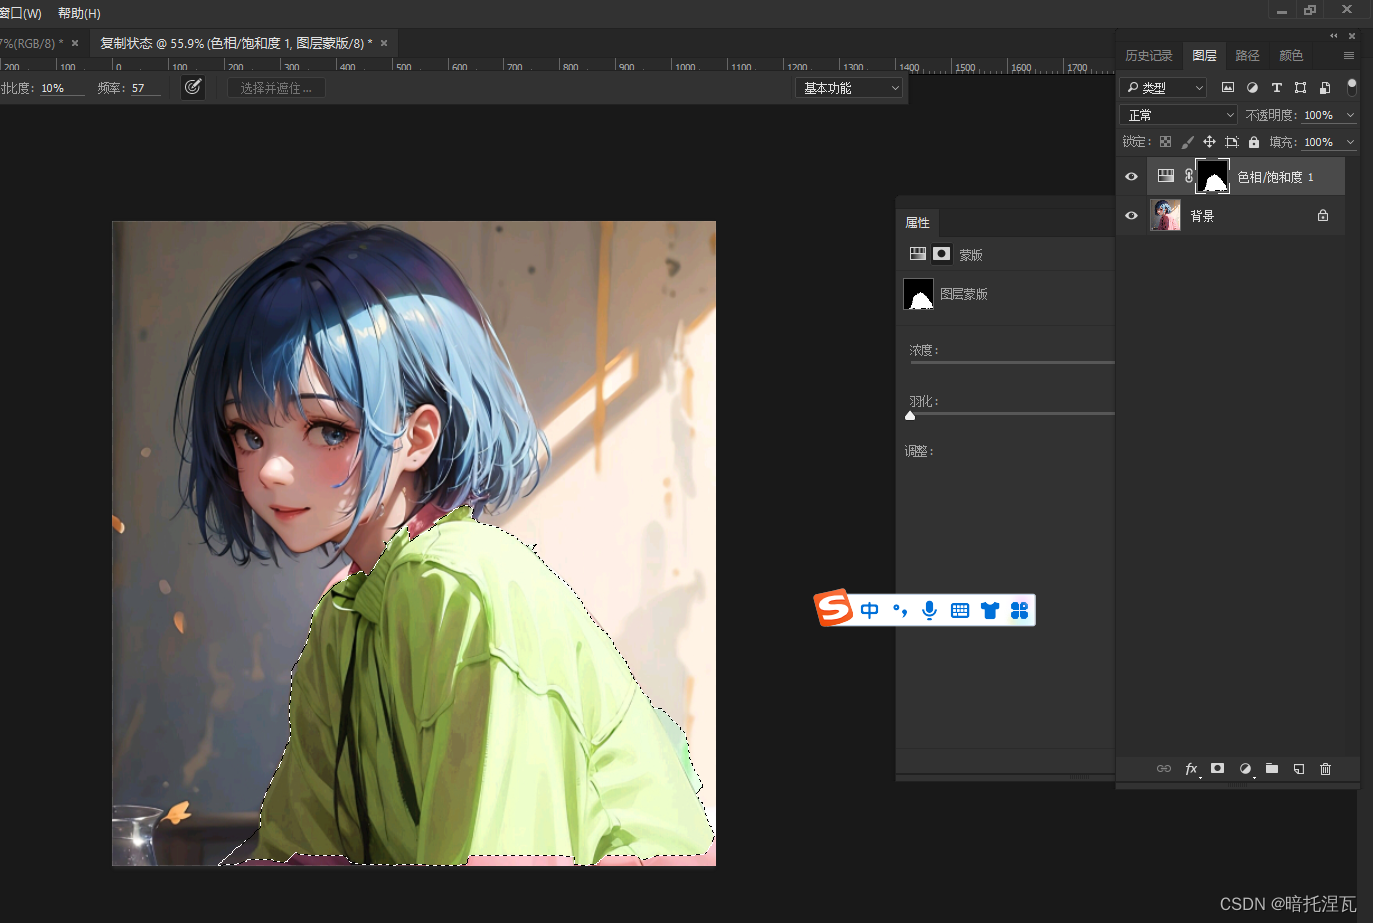Open the 类型 layer filter dropdown
The width and height of the screenshot is (1373, 923).
tap(1163, 88)
